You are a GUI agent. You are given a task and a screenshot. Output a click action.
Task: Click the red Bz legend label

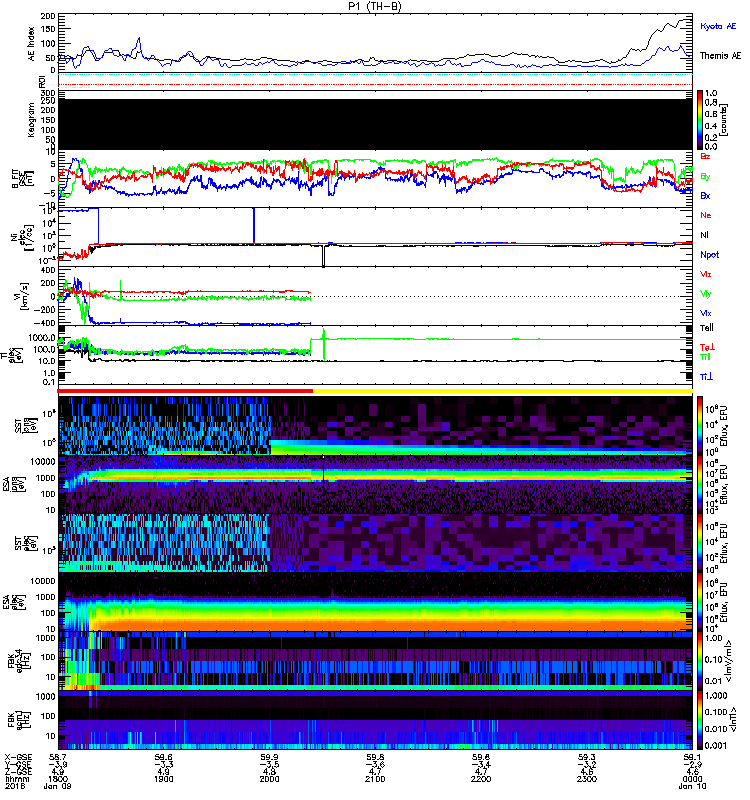[x=705, y=156]
